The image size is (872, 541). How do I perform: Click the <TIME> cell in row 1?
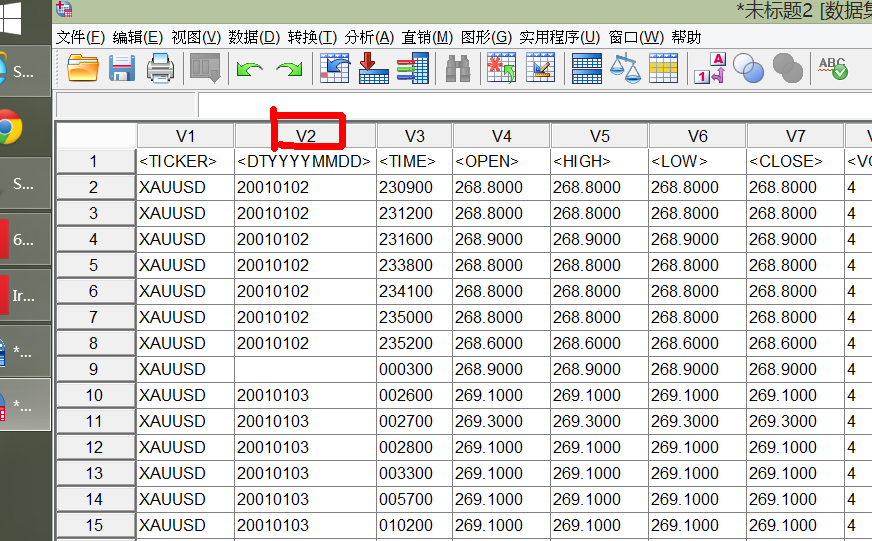click(x=415, y=161)
